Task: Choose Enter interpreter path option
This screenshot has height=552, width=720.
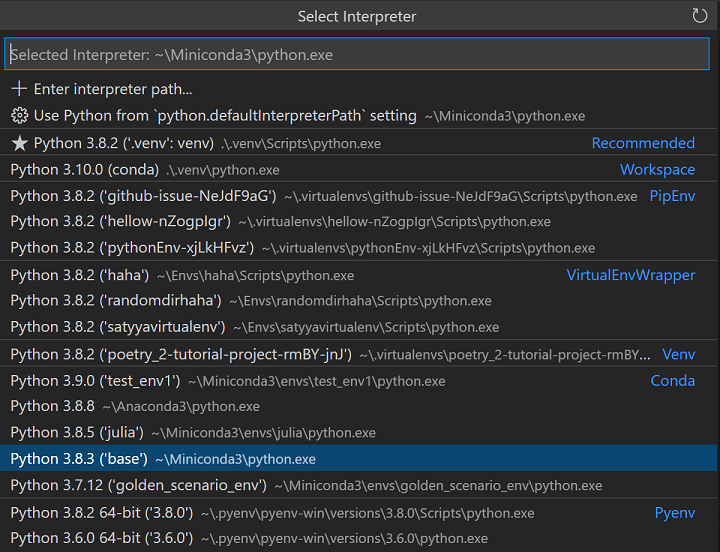Action: [x=112, y=89]
